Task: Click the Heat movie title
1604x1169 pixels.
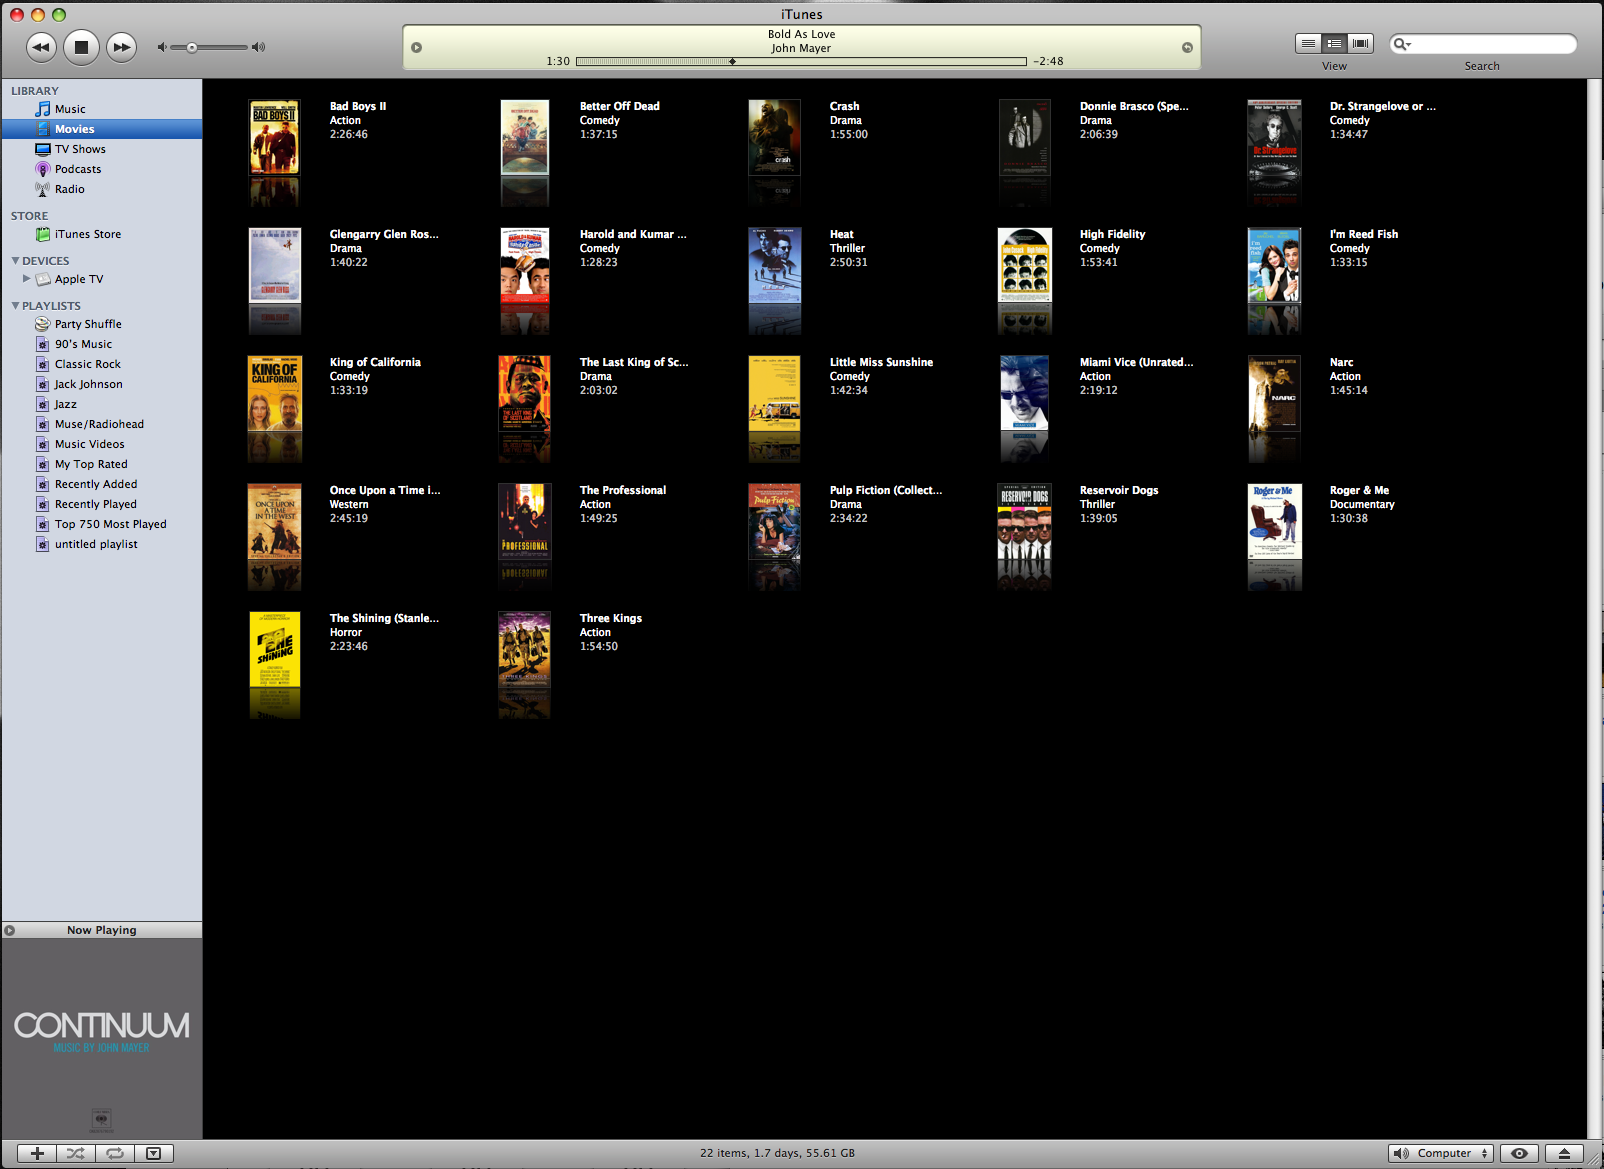Action: coord(842,234)
